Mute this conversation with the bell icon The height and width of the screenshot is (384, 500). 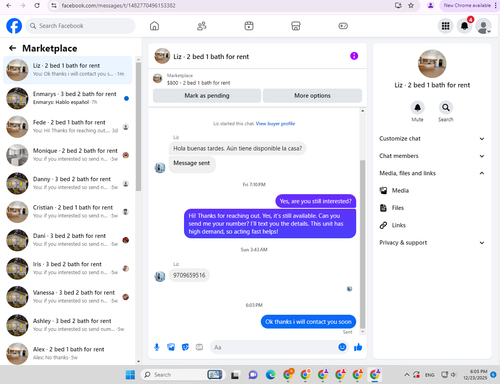coord(417,108)
